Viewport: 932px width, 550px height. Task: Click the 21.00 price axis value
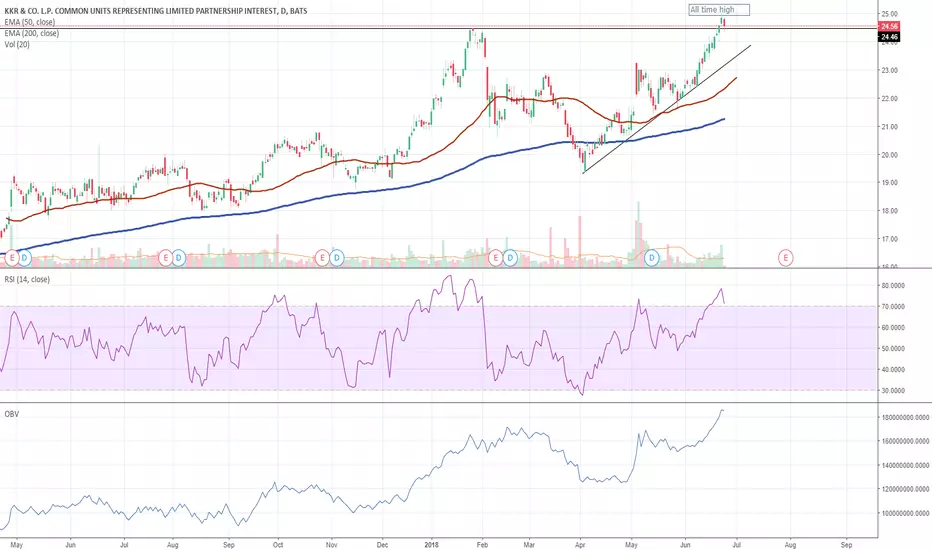click(890, 127)
